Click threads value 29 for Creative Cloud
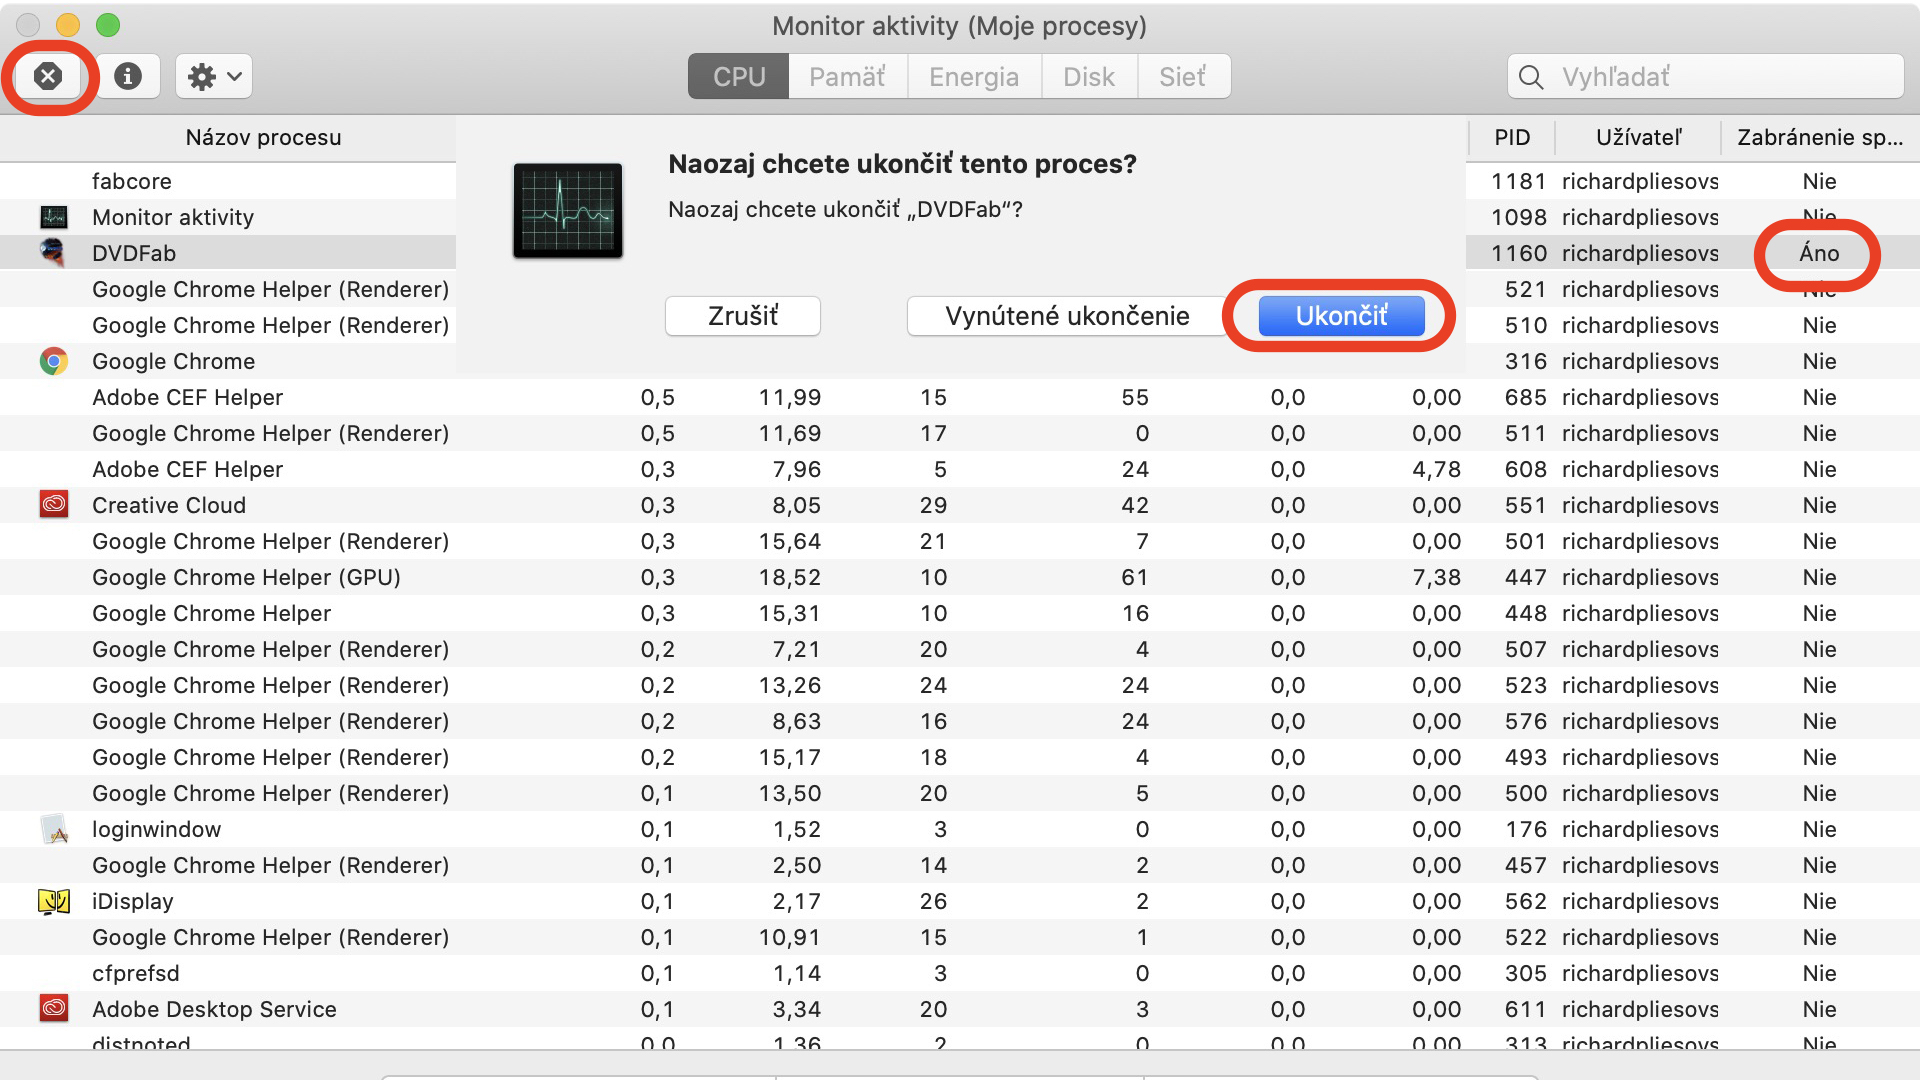Viewport: 1920px width, 1080px height. (x=933, y=505)
